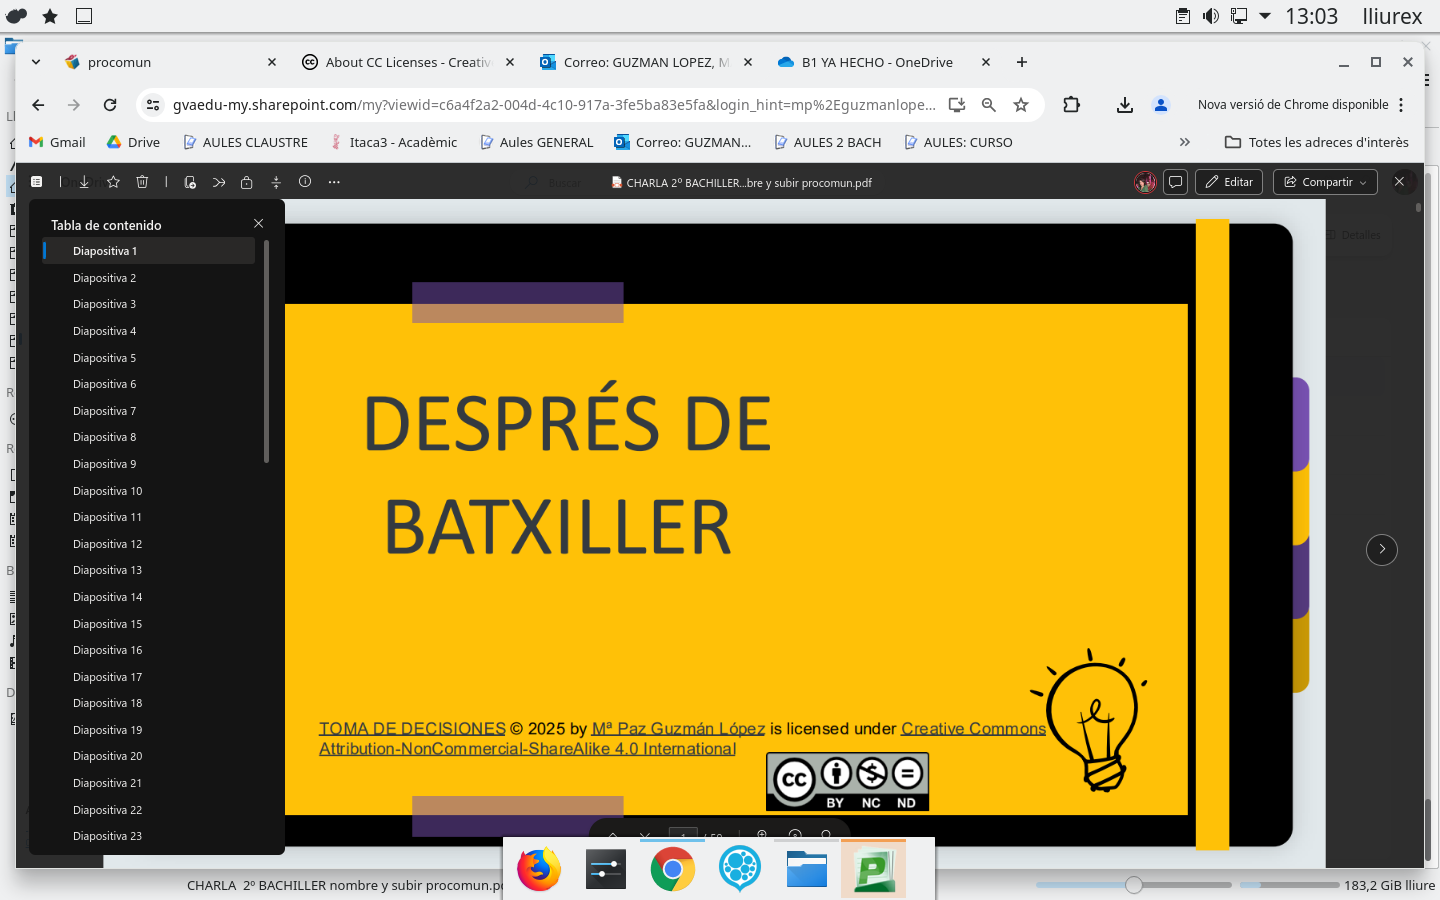Expand the Compartir dropdown
This screenshot has width=1440, height=900.
pyautogui.click(x=1363, y=182)
